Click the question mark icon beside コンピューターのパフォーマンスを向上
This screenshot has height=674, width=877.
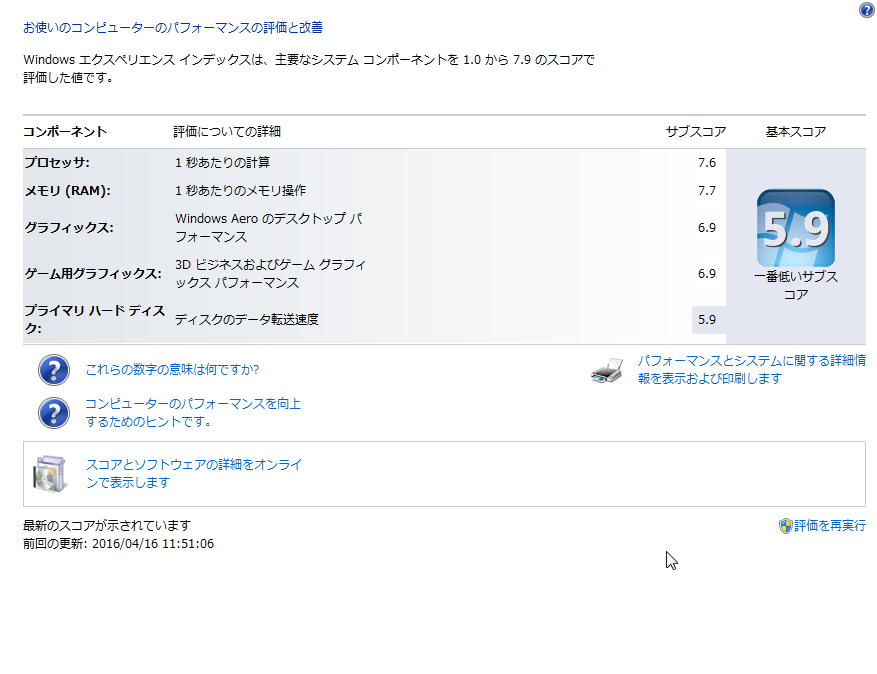click(x=54, y=413)
